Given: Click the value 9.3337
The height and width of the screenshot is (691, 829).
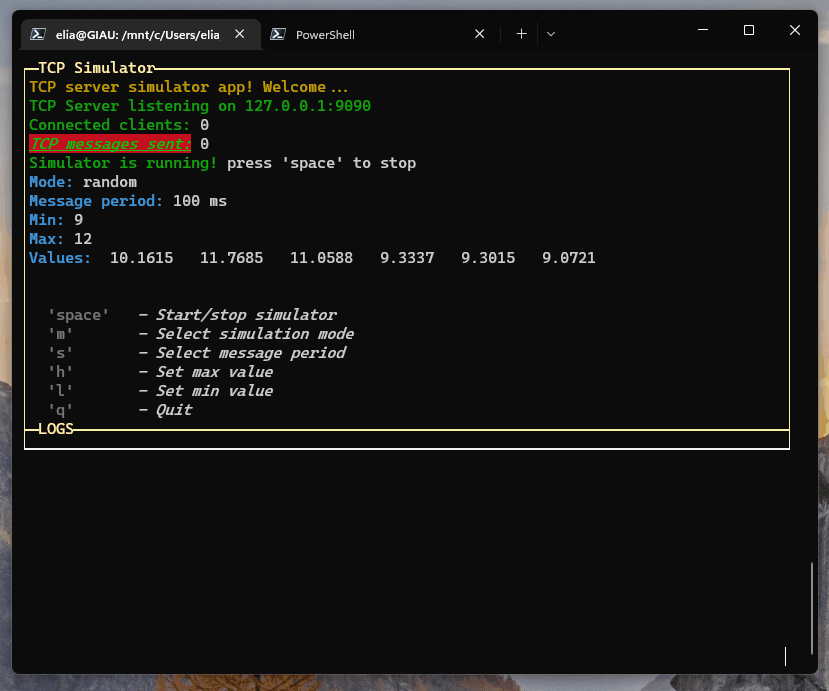Looking at the screenshot, I should 407,258.
